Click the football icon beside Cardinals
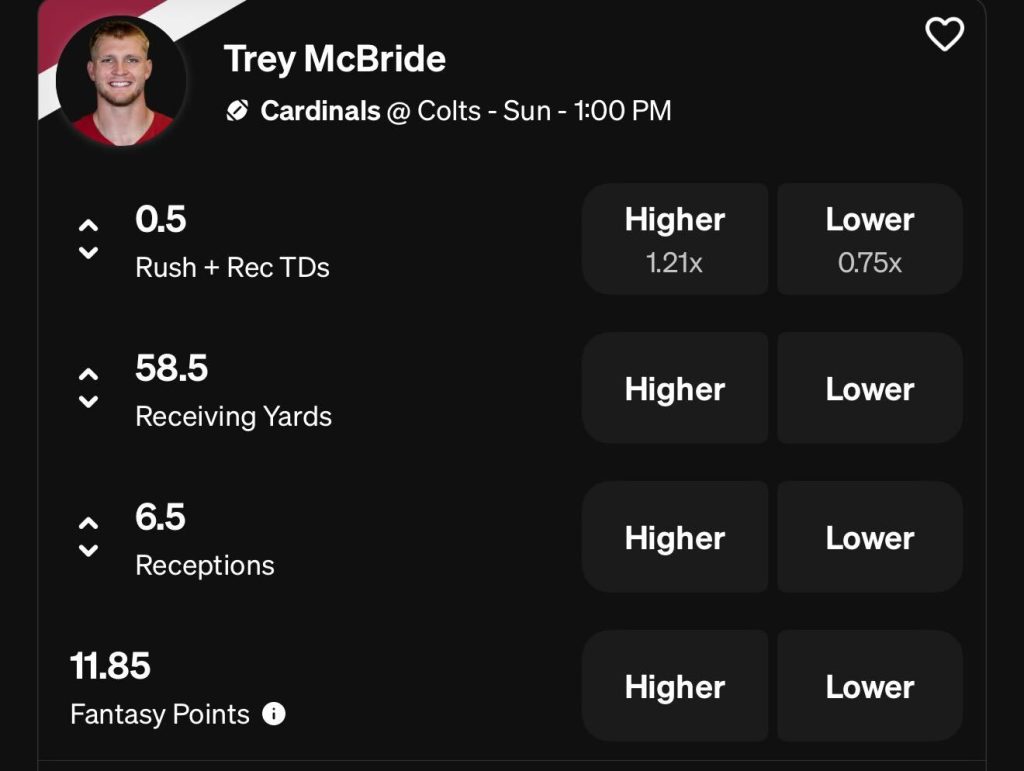 click(x=237, y=111)
